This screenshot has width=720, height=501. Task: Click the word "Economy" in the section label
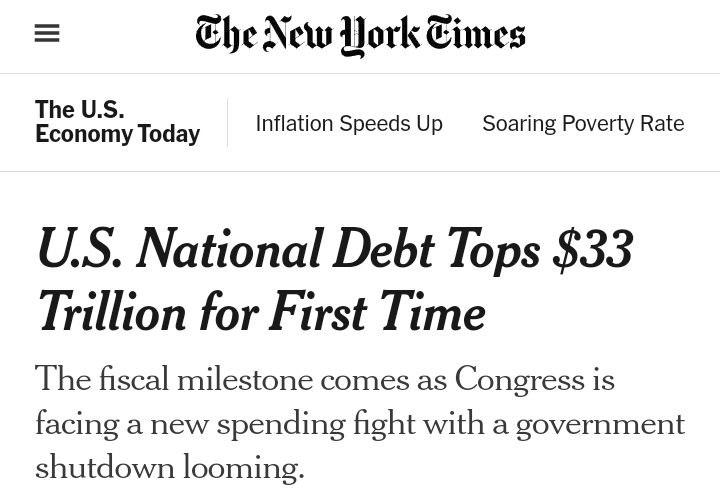click(80, 134)
